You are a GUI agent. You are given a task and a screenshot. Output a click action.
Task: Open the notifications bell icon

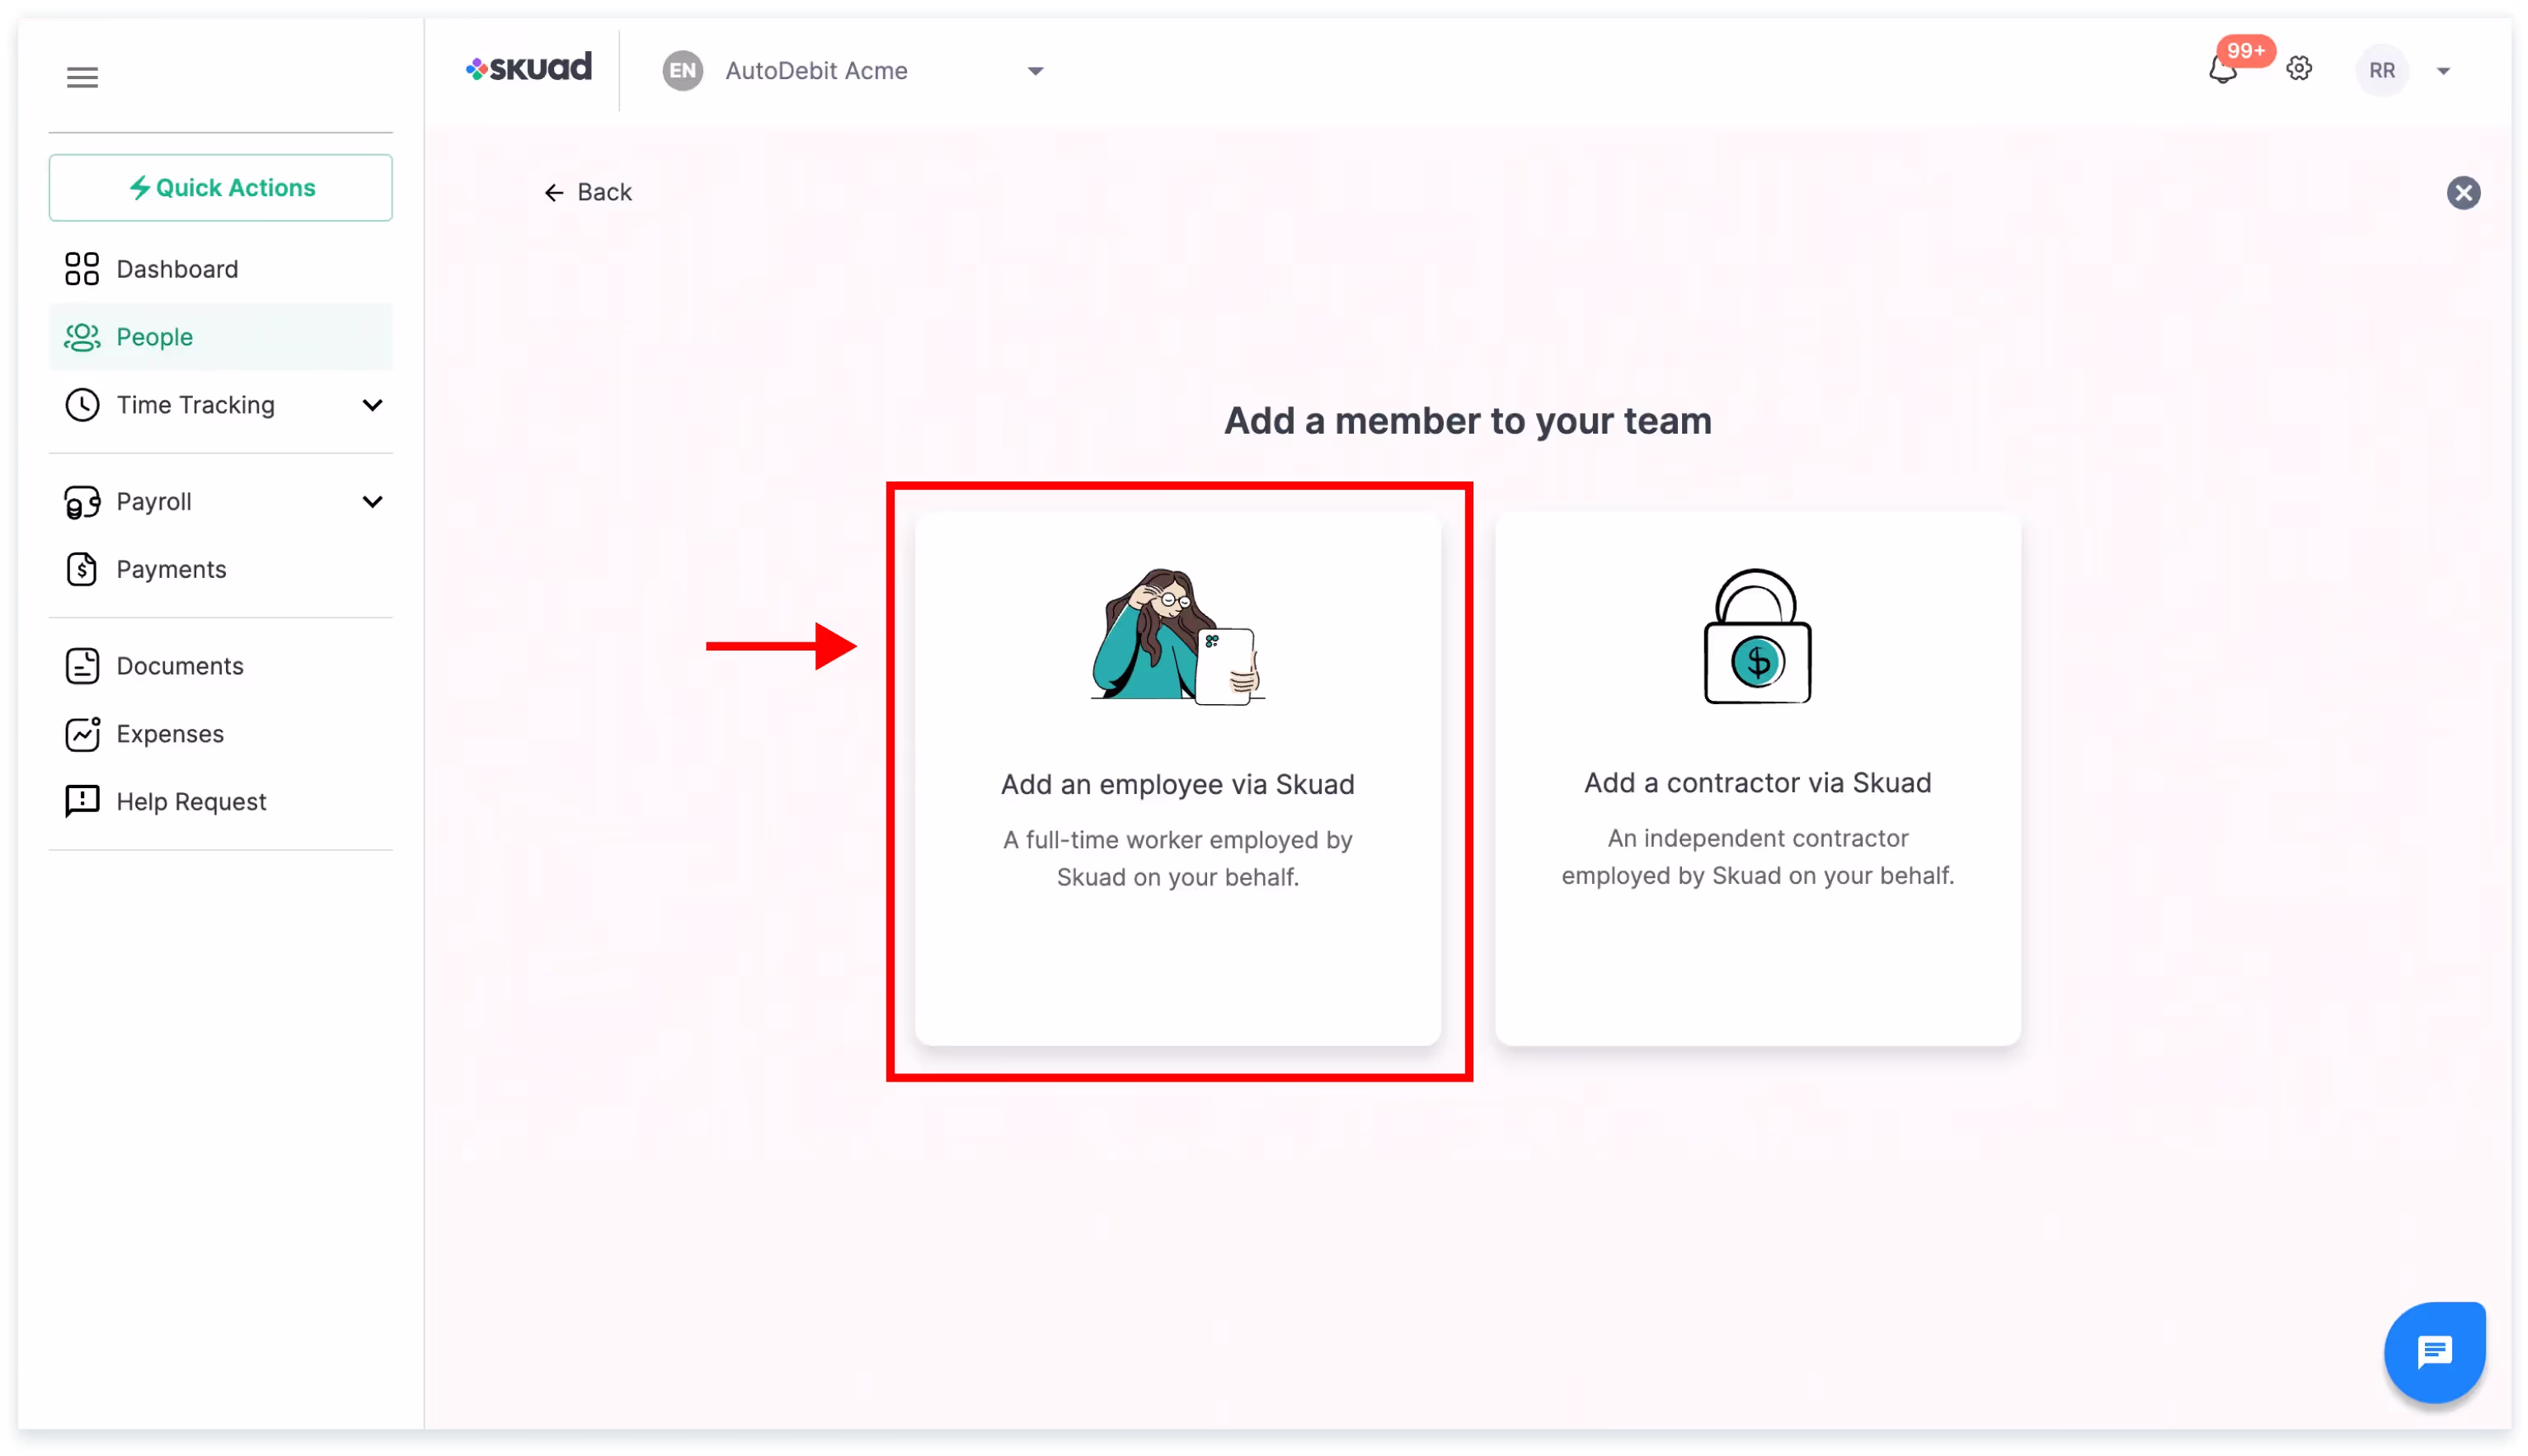point(2222,70)
